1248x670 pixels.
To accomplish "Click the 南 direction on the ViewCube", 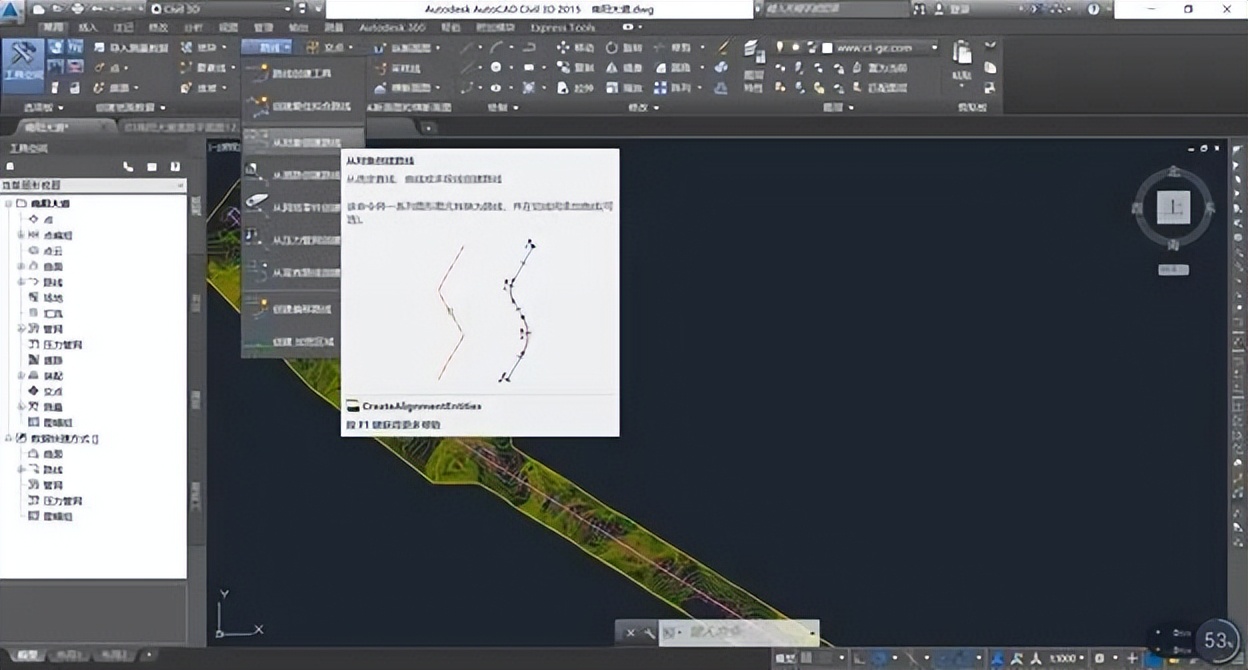I will coord(1174,245).
